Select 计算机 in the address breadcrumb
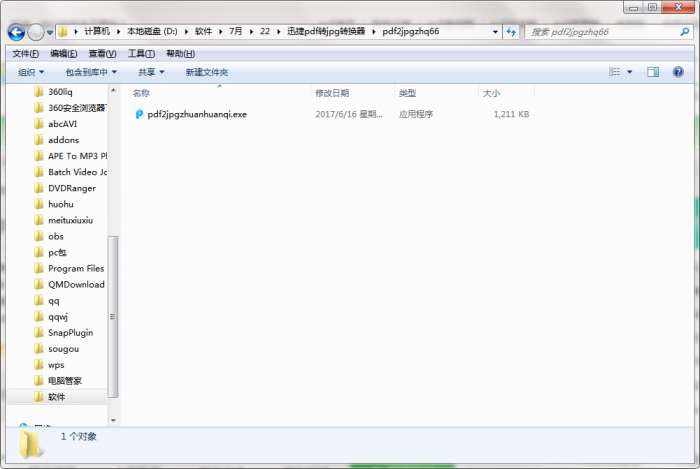Screen dimensions: 700x469 pyautogui.click(x=97, y=31)
